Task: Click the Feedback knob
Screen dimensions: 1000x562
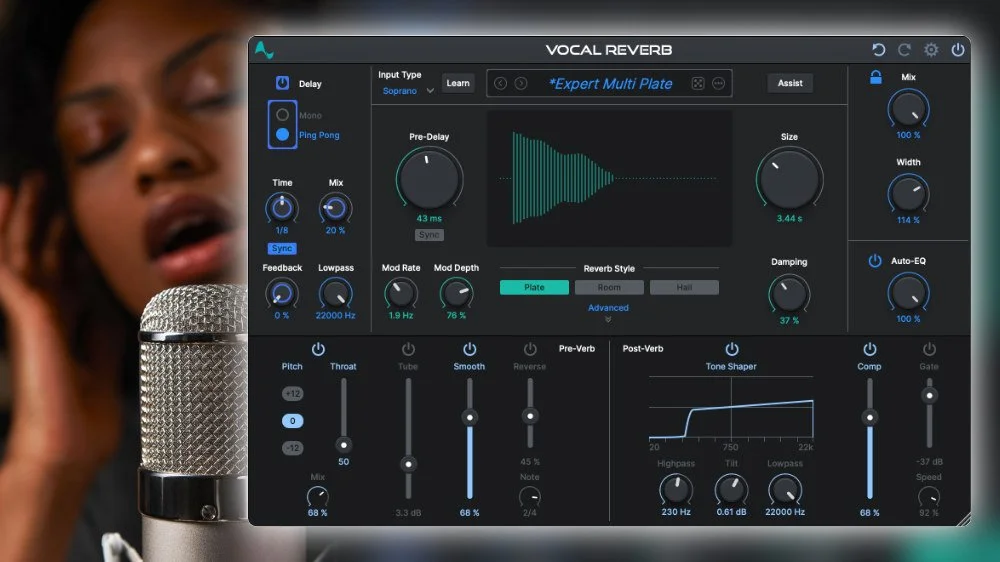Action: point(282,293)
